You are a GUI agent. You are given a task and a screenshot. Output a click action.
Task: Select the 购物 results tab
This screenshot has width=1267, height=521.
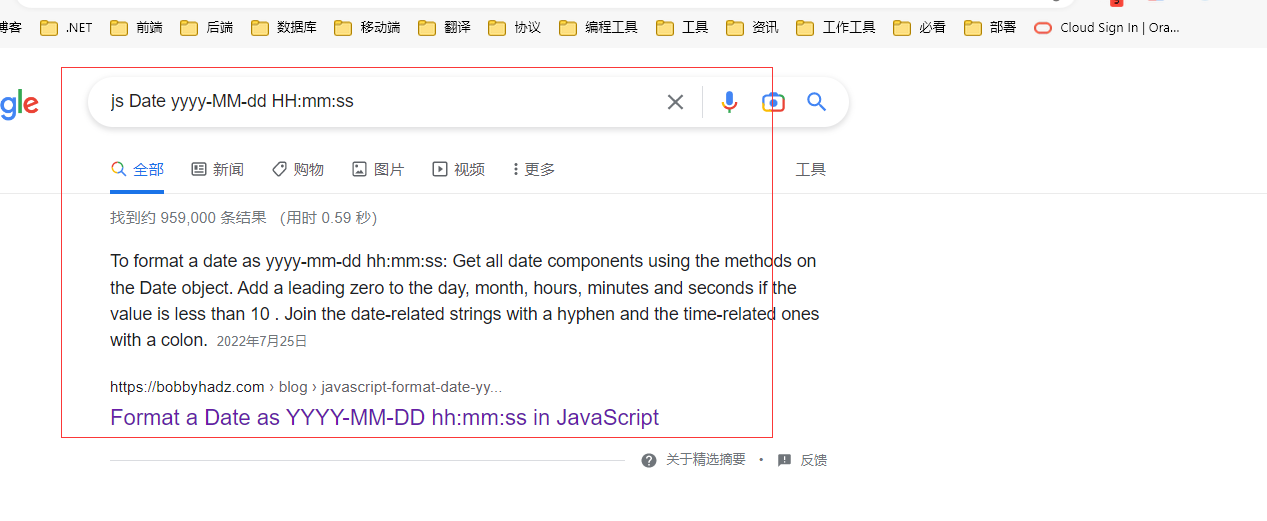pos(298,170)
